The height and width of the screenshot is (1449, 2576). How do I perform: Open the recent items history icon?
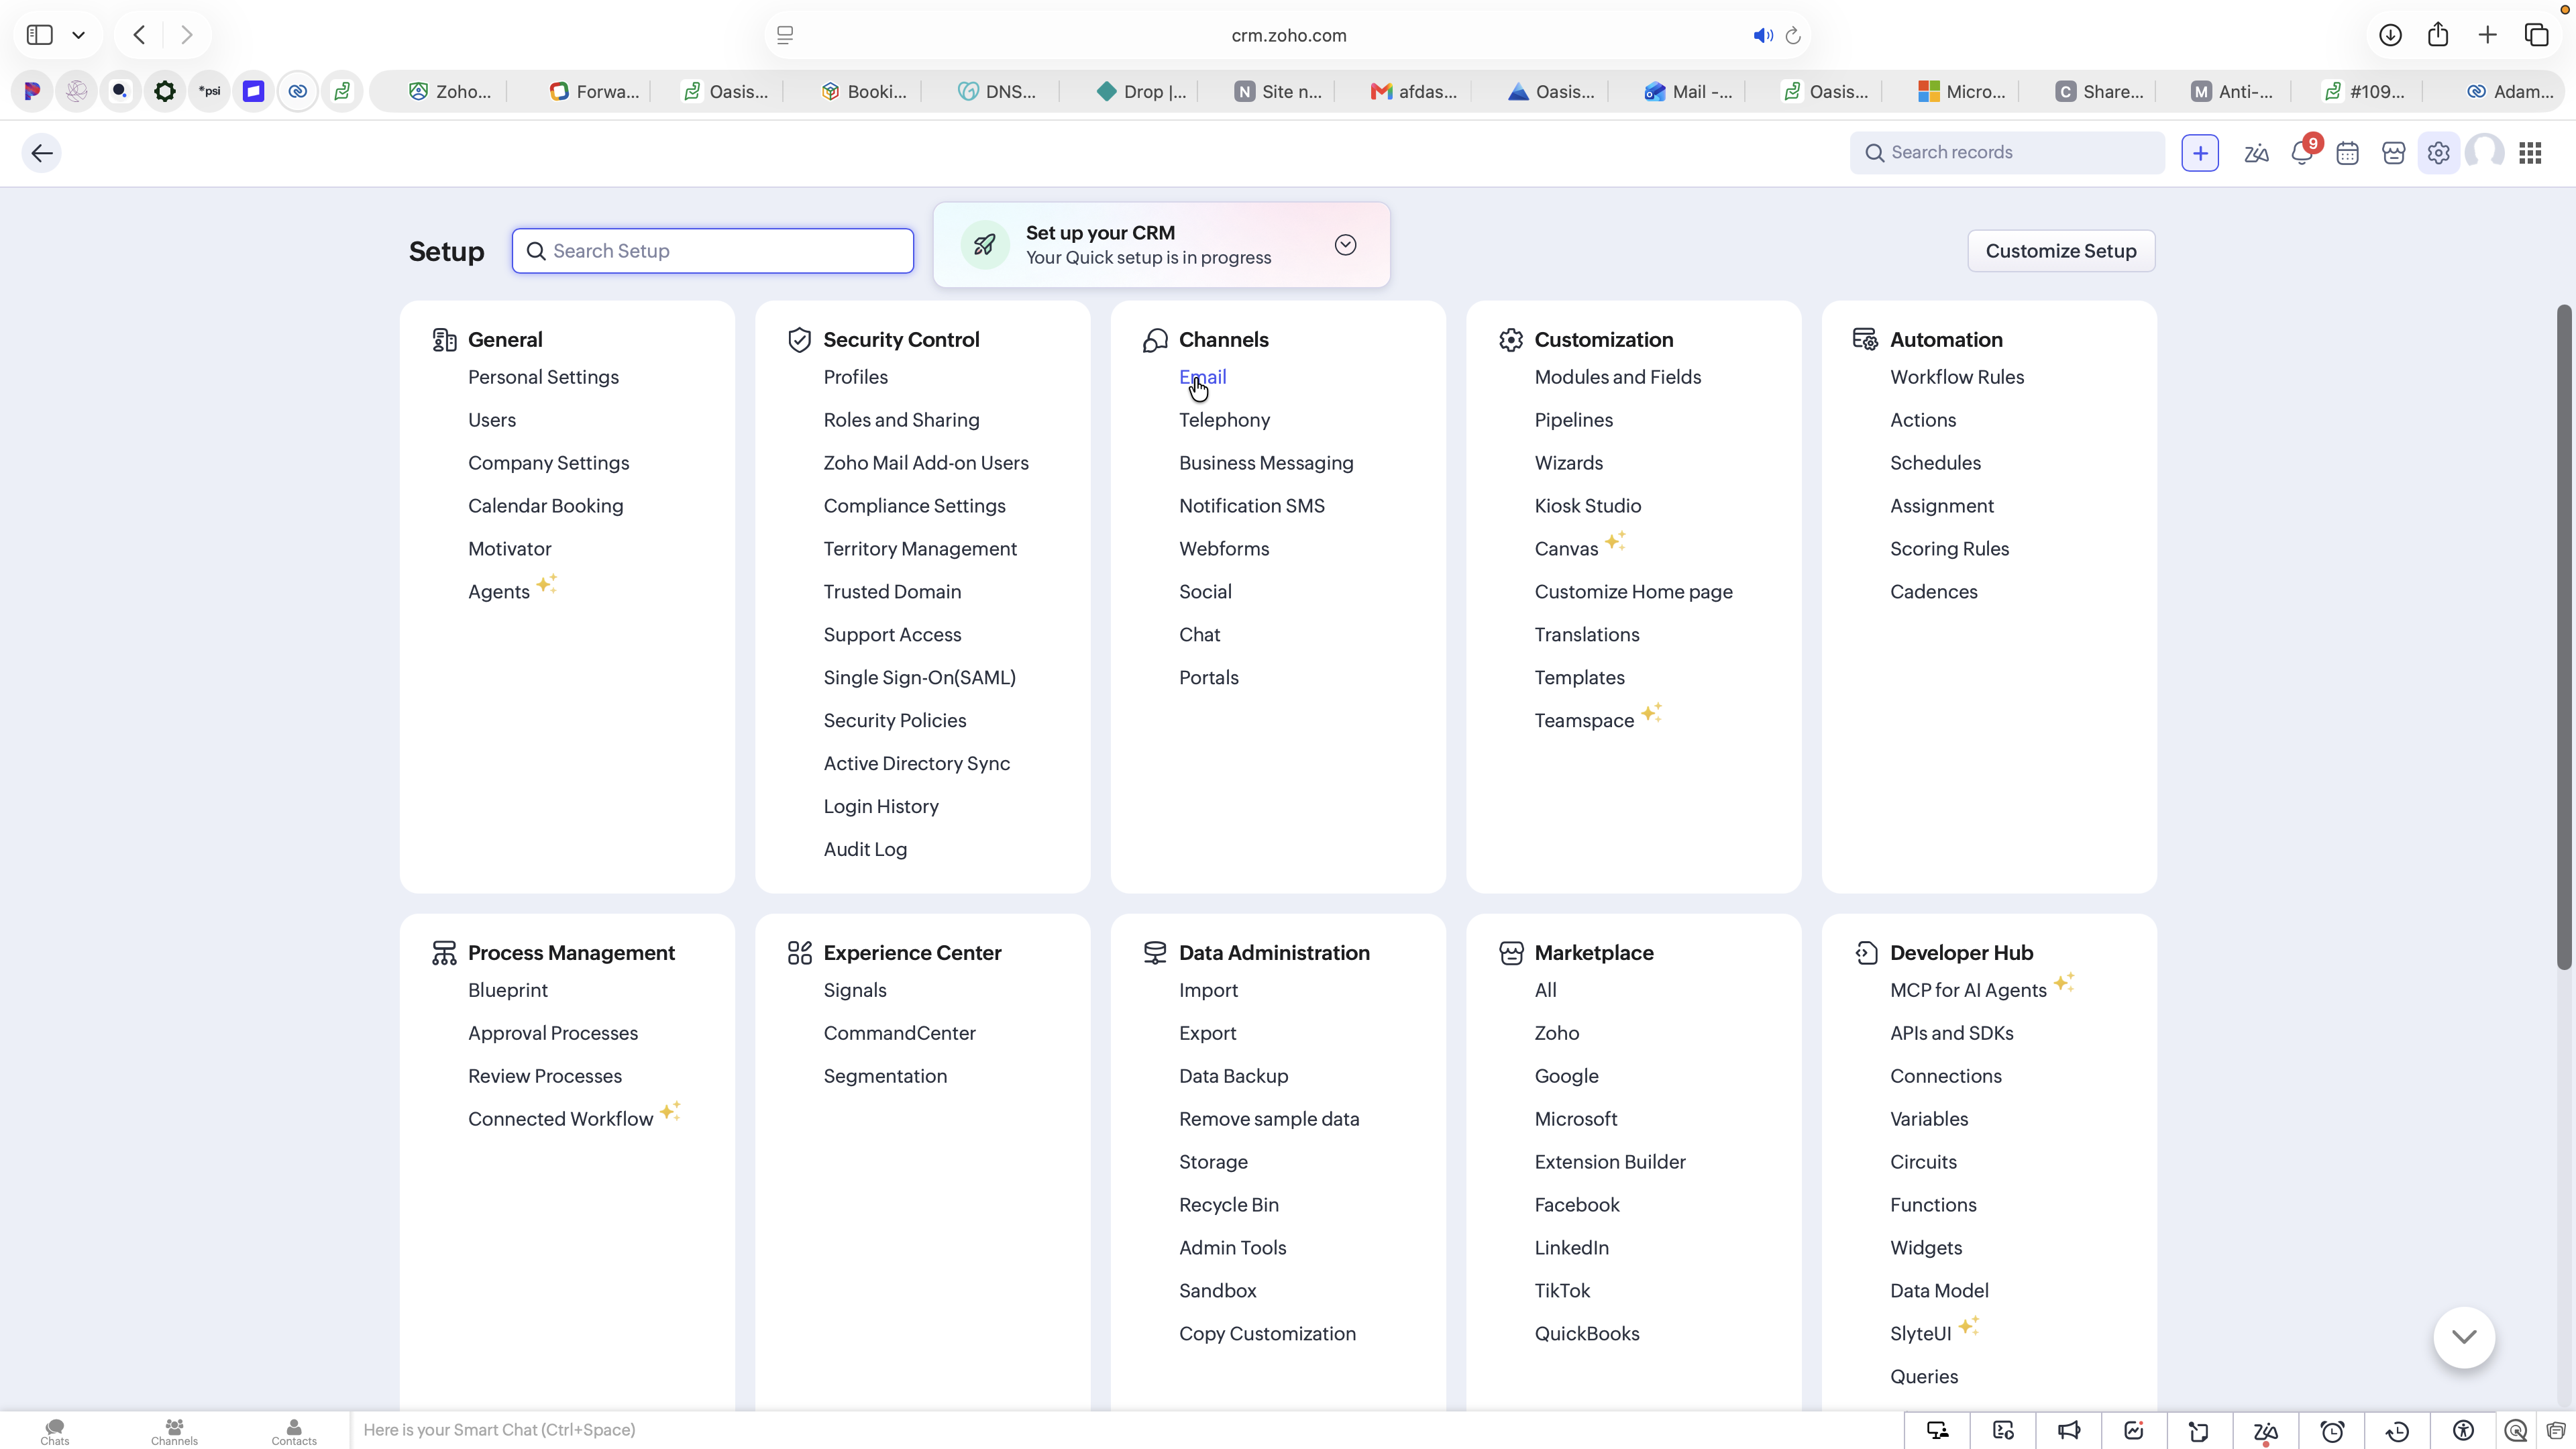pos(2398,1431)
